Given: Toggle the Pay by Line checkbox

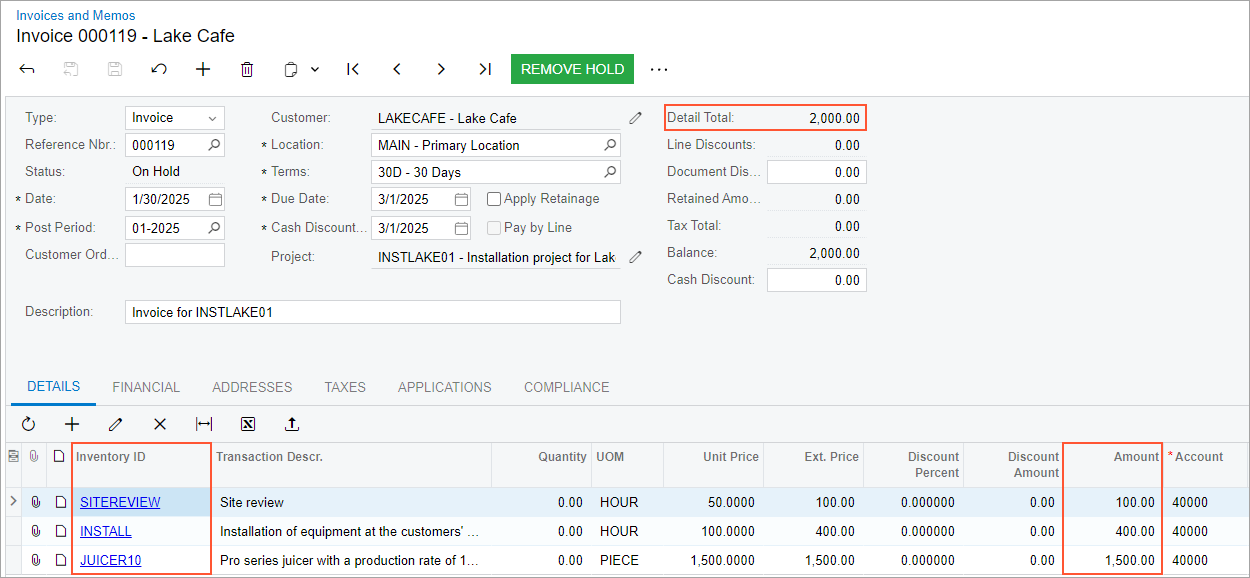Looking at the screenshot, I should (x=494, y=228).
